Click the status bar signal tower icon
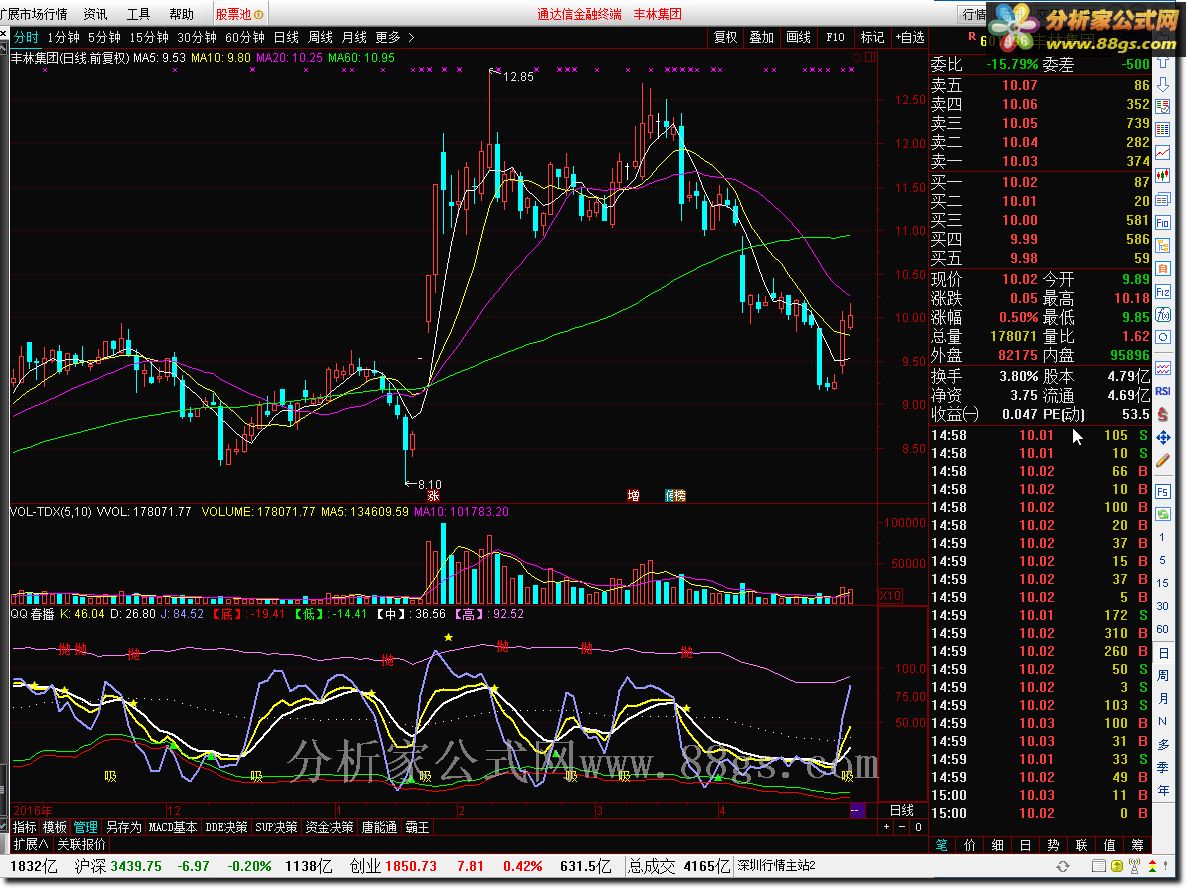Viewport: 1188px width, 889px height. (x=1134, y=866)
